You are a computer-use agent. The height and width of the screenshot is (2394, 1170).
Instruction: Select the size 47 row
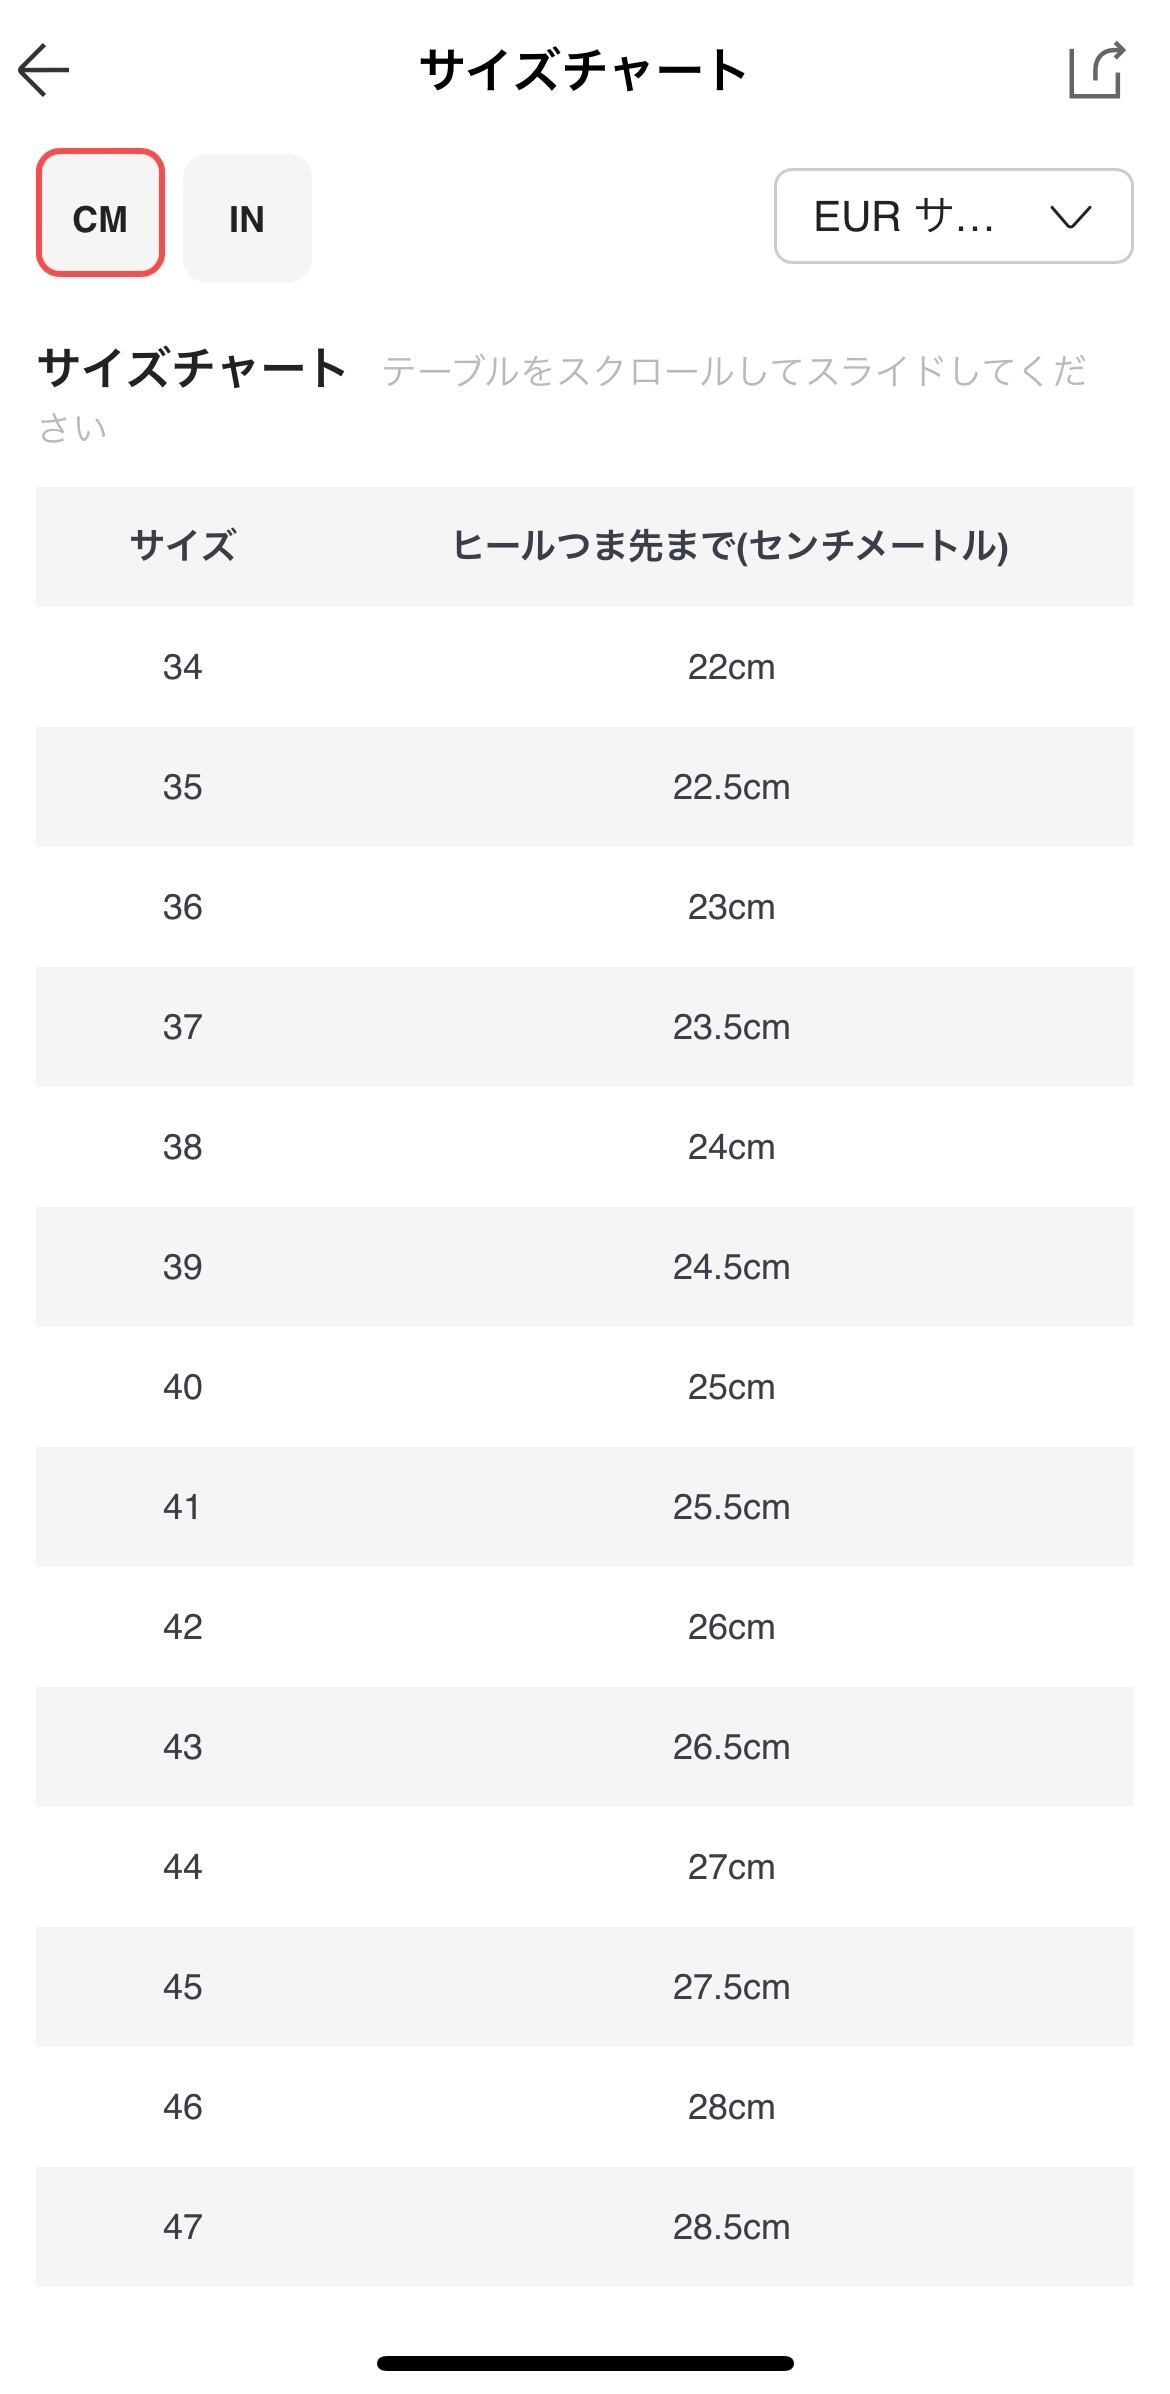pos(585,2227)
